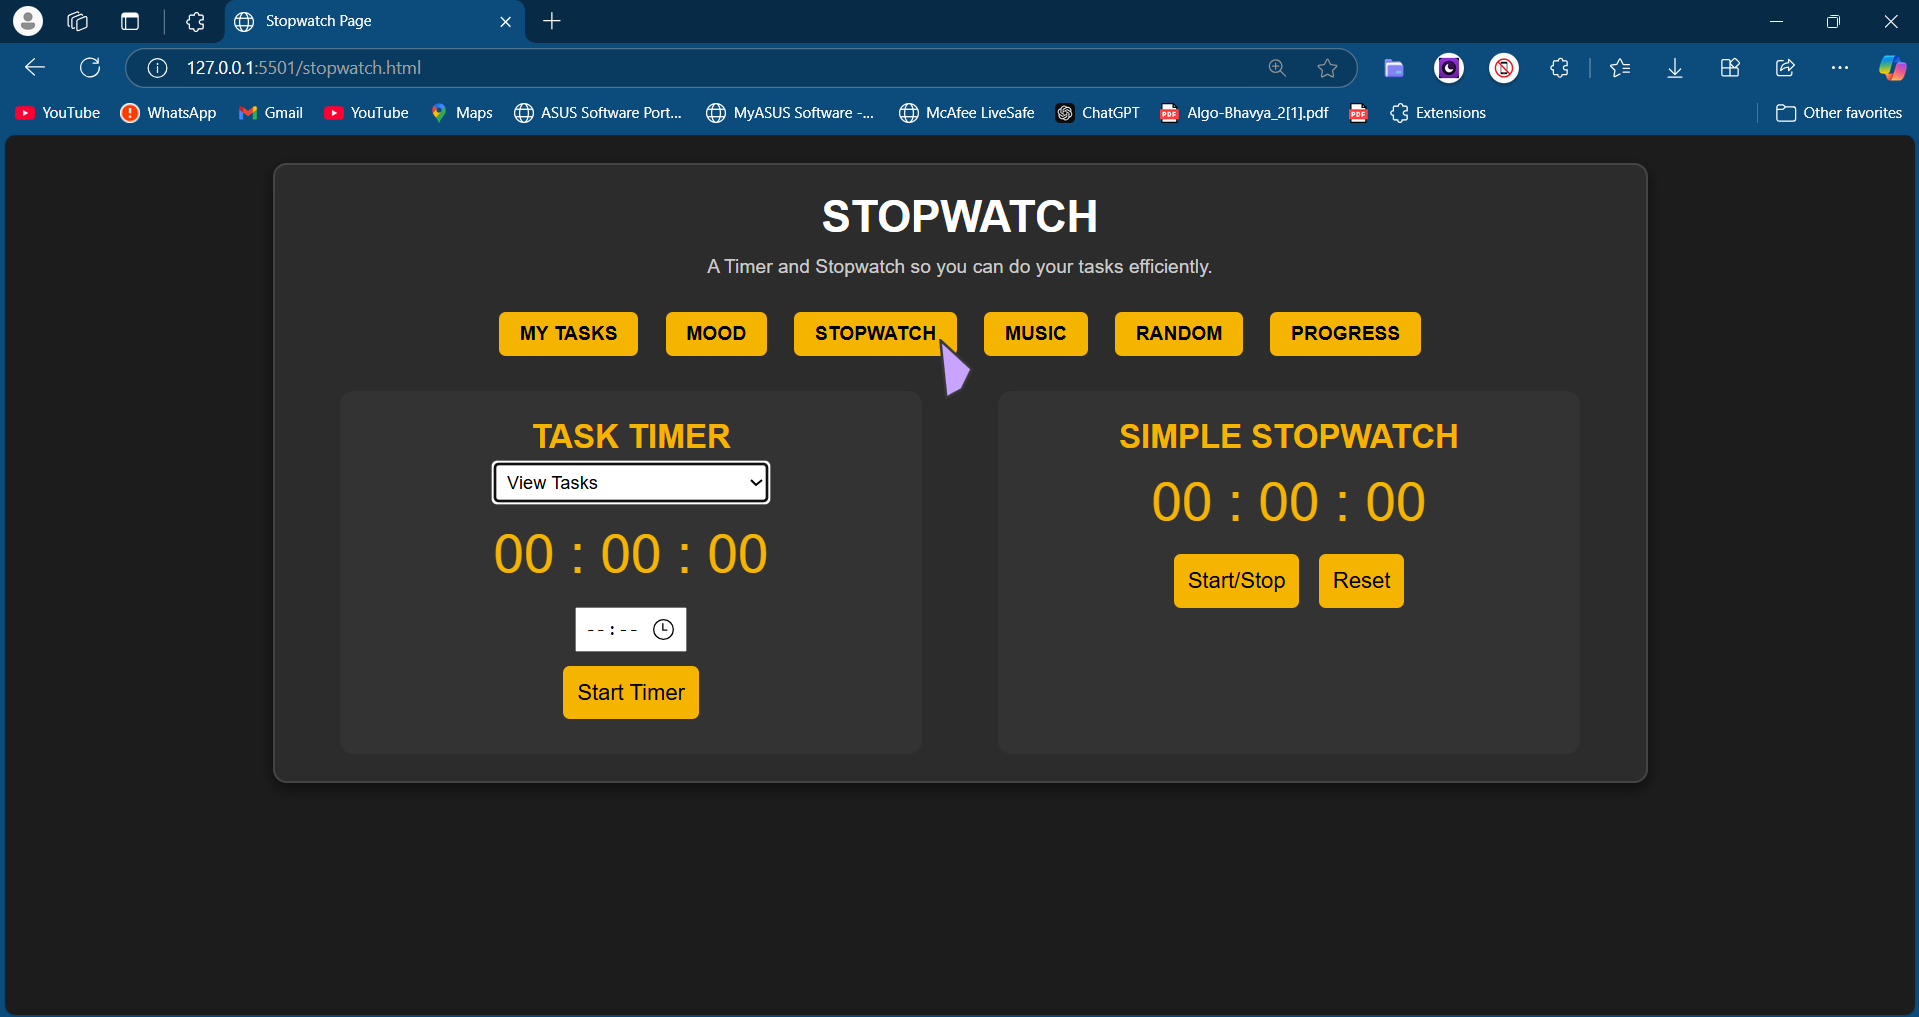Open the zoom magnifier in address bar
The width and height of the screenshot is (1919, 1017).
tap(1277, 68)
